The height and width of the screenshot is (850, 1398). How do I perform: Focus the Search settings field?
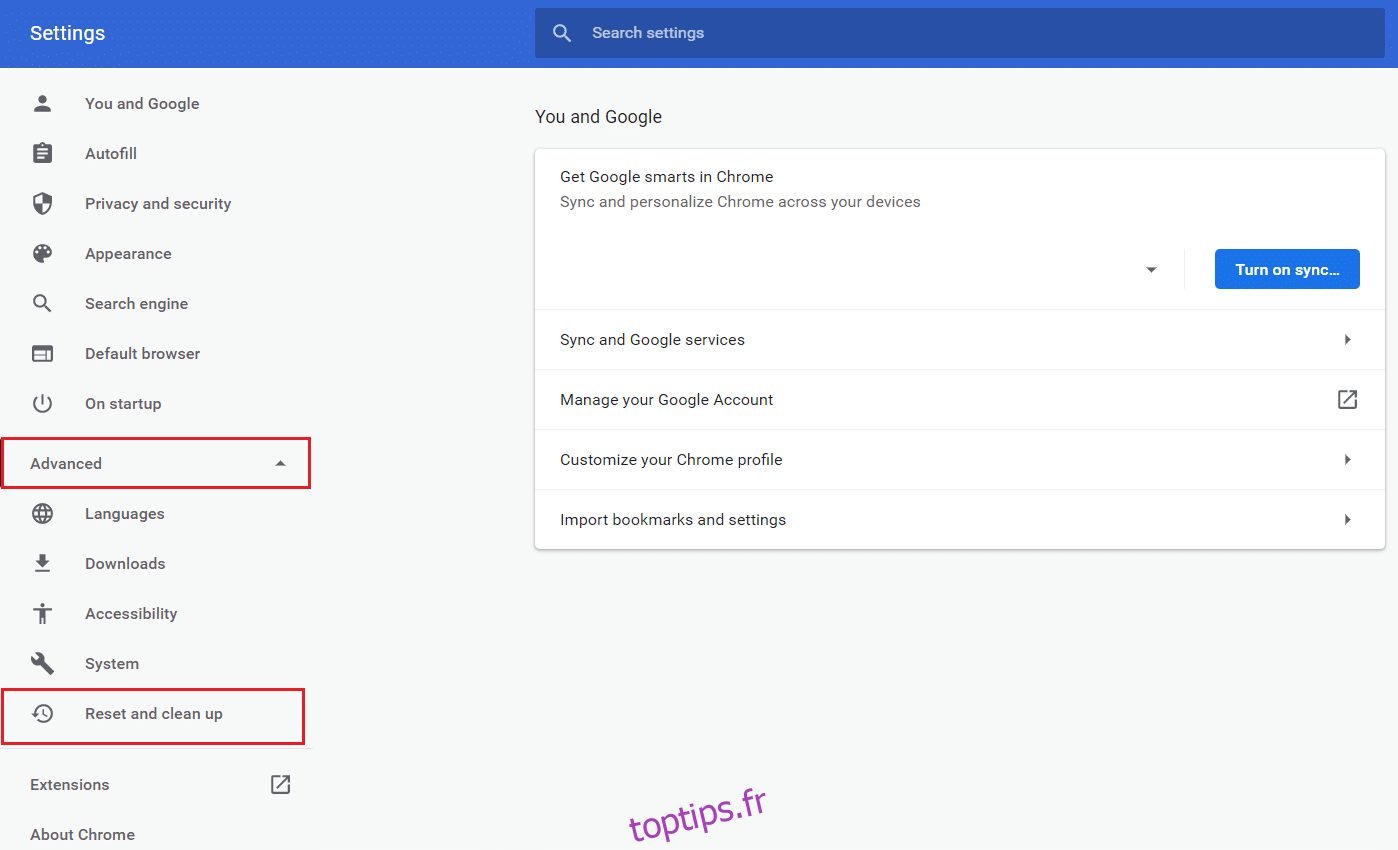click(960, 33)
